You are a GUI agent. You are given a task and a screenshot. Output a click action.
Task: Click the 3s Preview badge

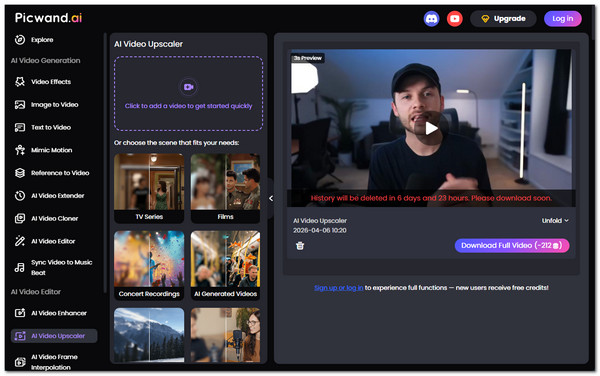(x=308, y=58)
